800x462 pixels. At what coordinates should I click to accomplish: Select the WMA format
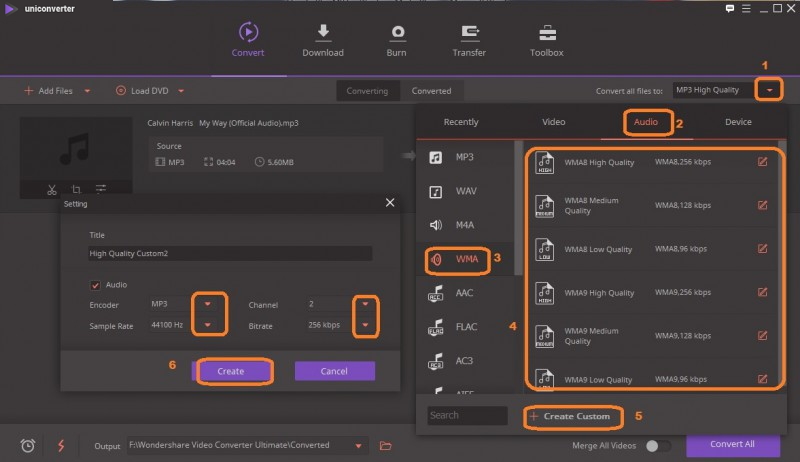click(x=467, y=259)
